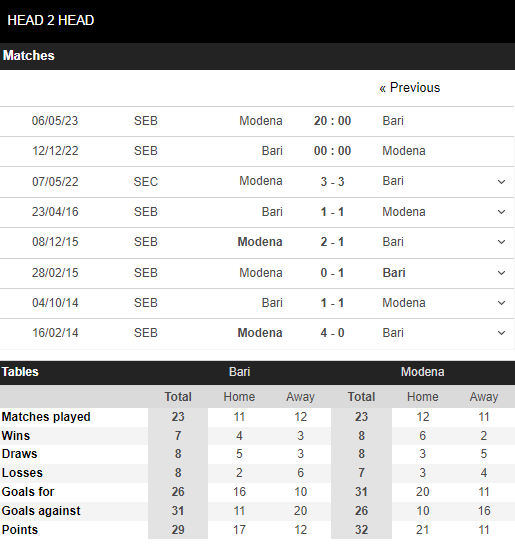This screenshot has width=515, height=556.
Task: Select Bari header in Tables section
Action: point(239,372)
